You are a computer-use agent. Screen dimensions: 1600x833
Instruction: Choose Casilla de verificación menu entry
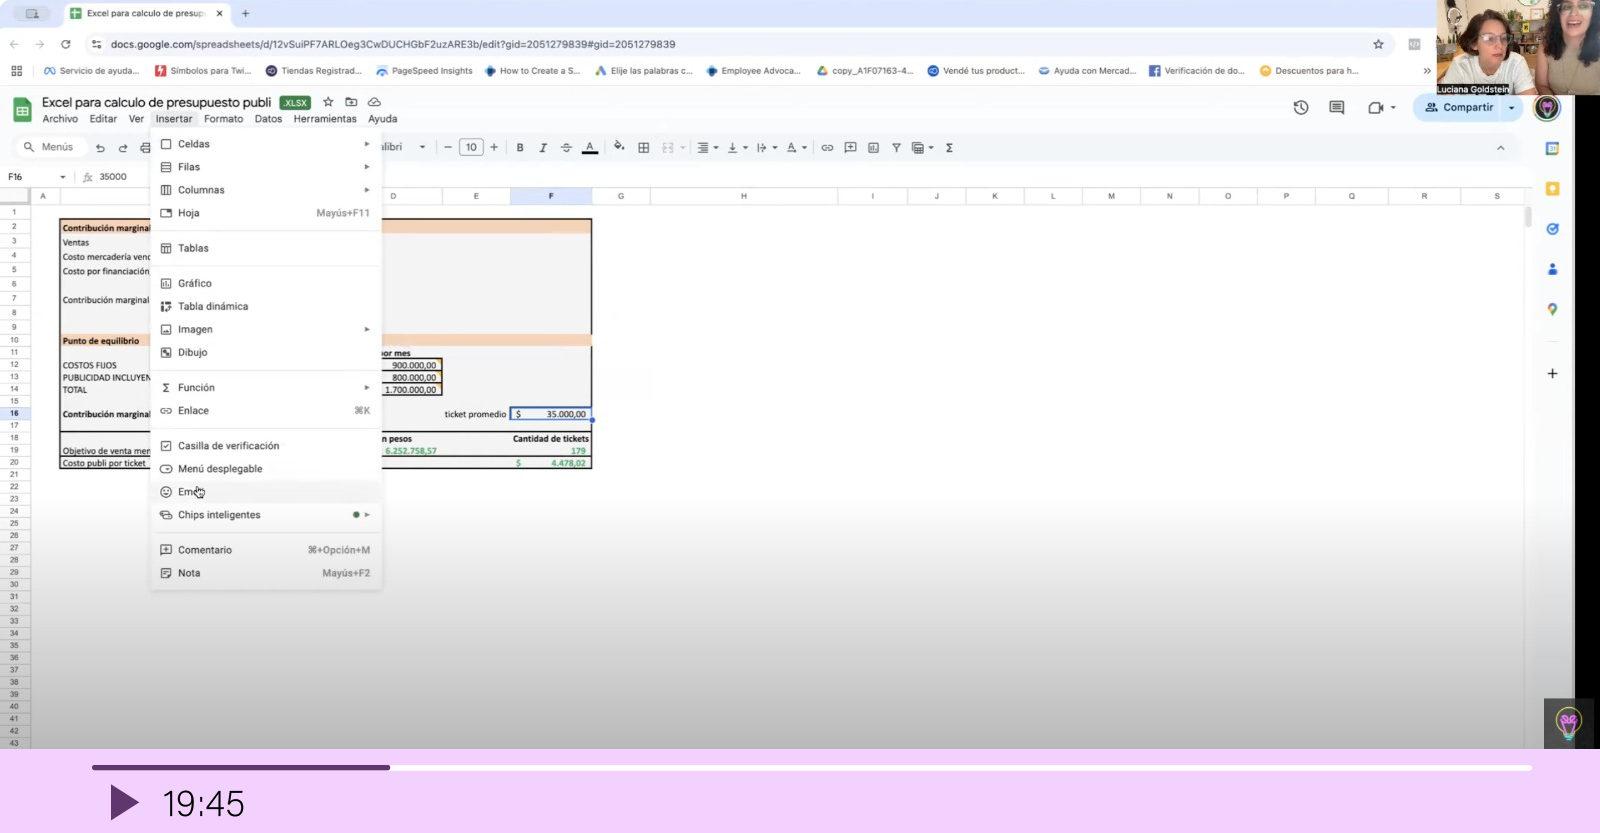(x=228, y=446)
